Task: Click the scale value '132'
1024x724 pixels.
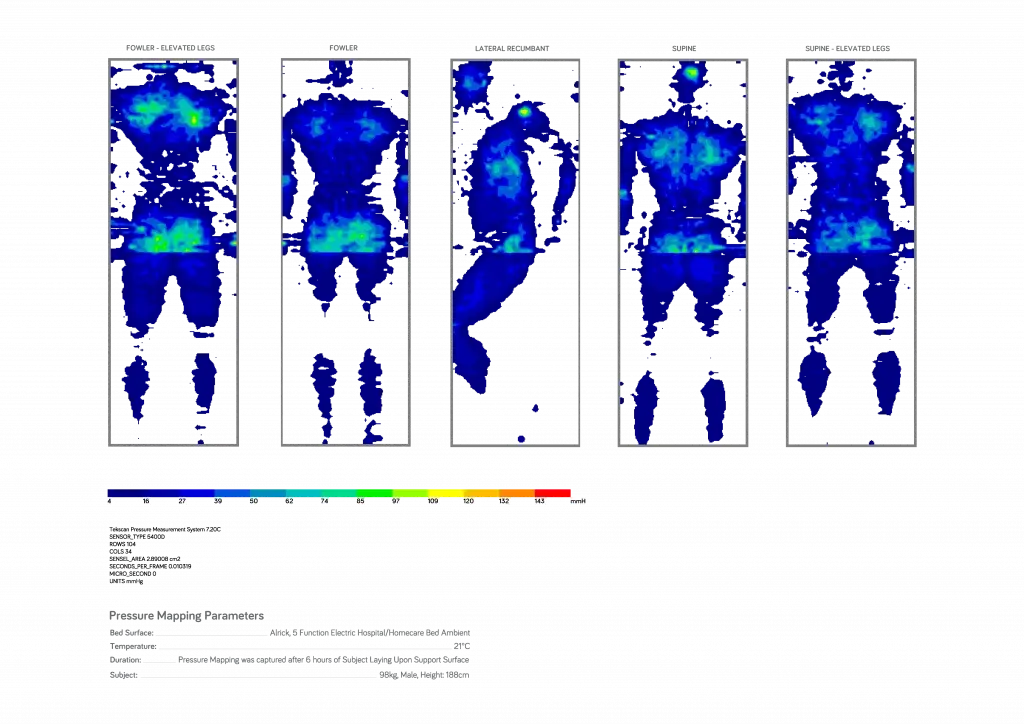Action: [x=504, y=501]
